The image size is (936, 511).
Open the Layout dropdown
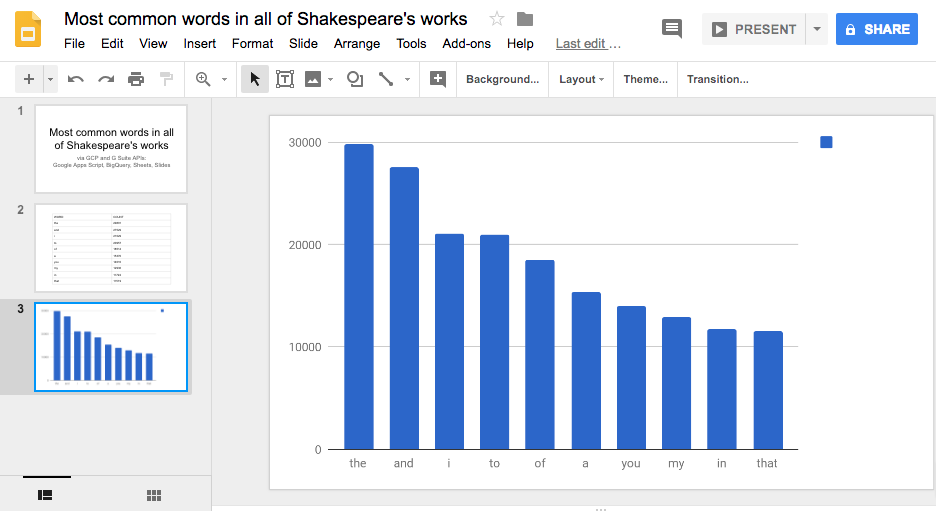581,79
